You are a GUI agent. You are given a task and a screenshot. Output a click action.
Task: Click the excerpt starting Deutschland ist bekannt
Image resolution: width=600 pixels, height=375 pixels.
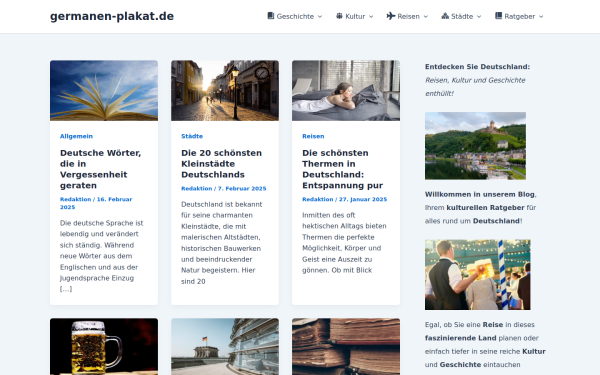pos(222,243)
